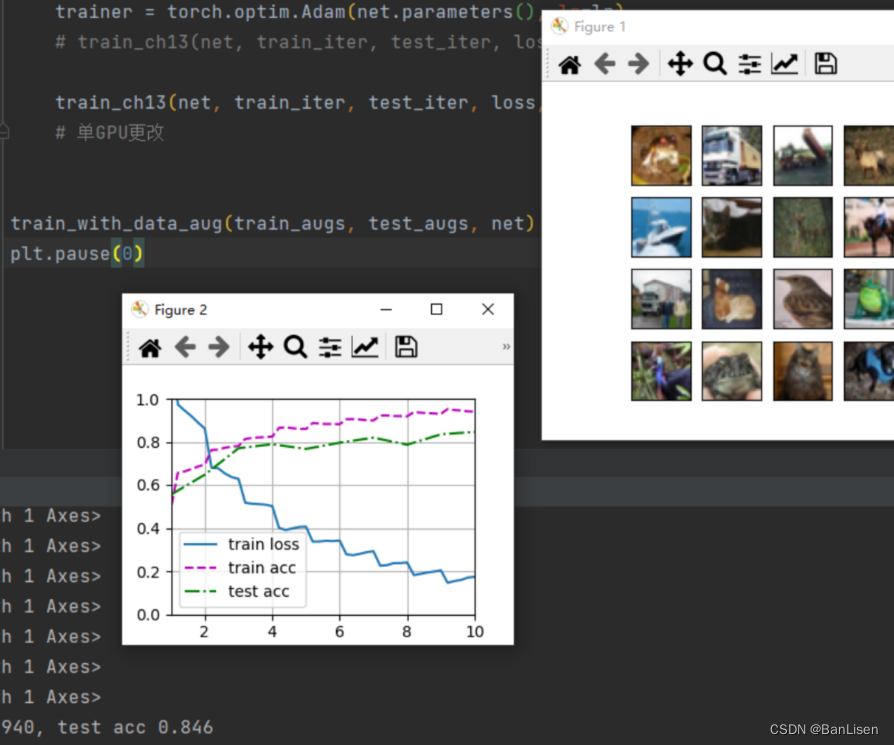Click the Forward navigation arrow in Figure 1

point(640,62)
